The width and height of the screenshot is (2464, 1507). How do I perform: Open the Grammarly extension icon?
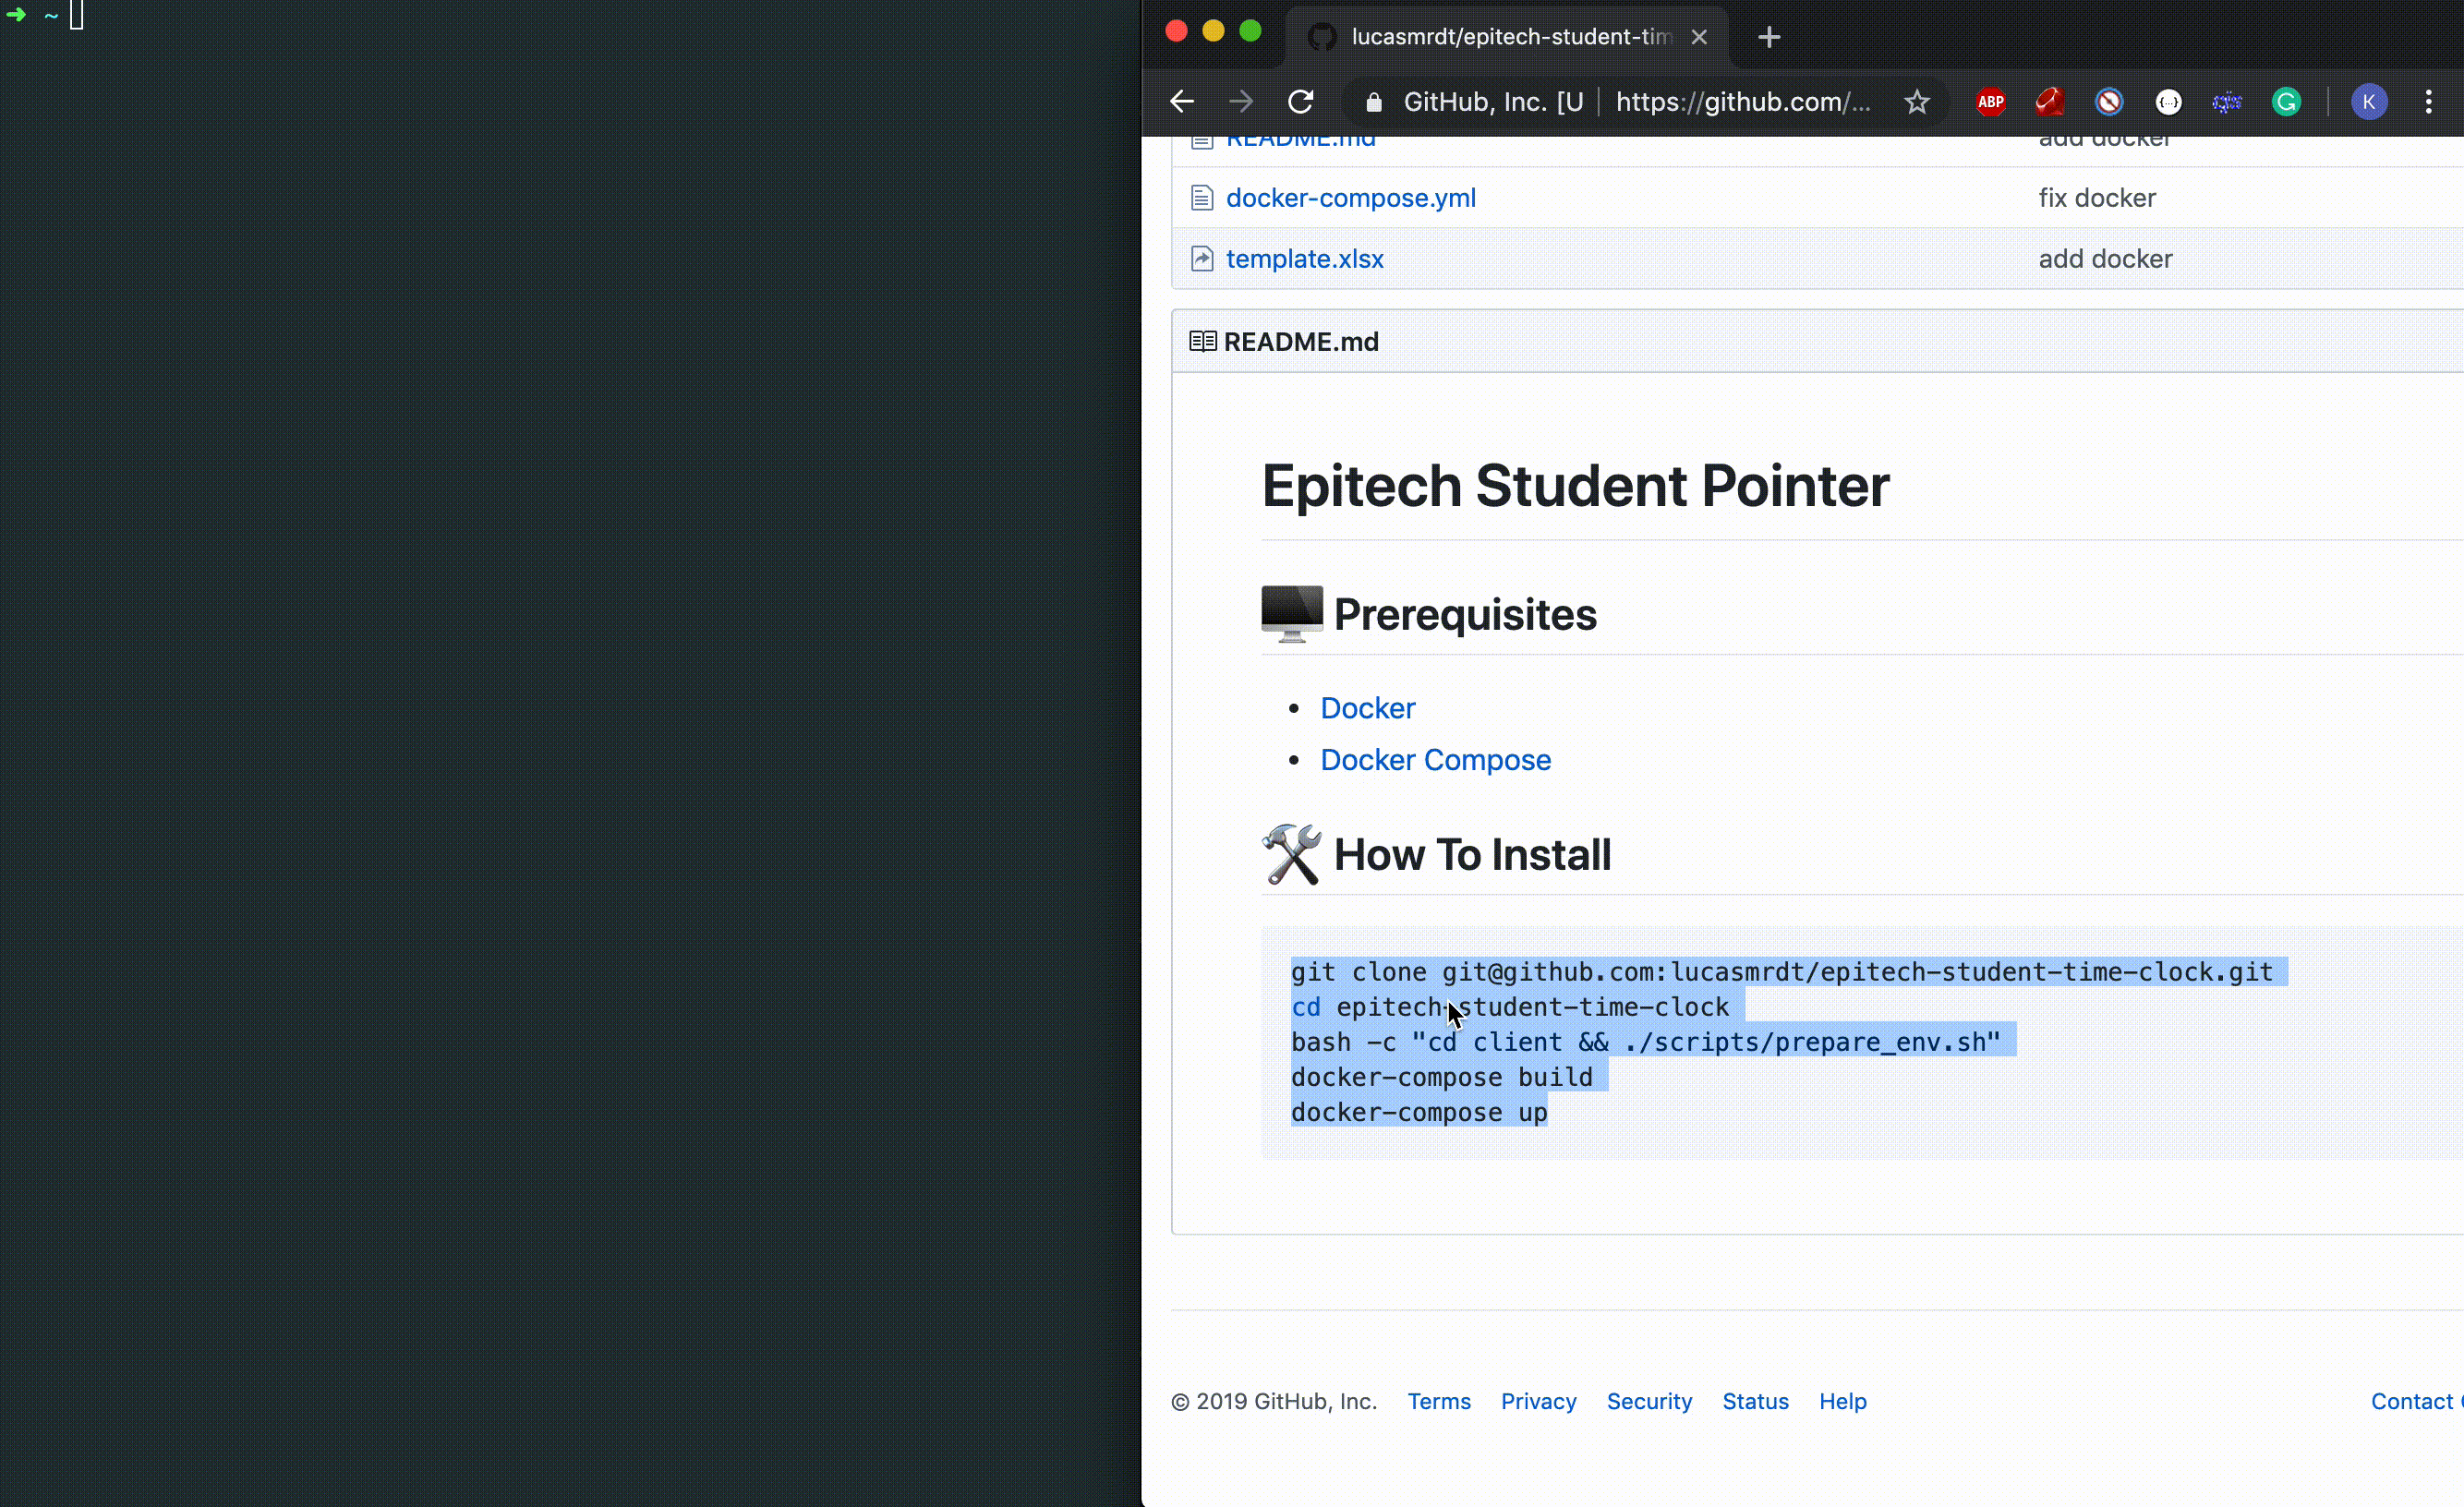click(2286, 102)
